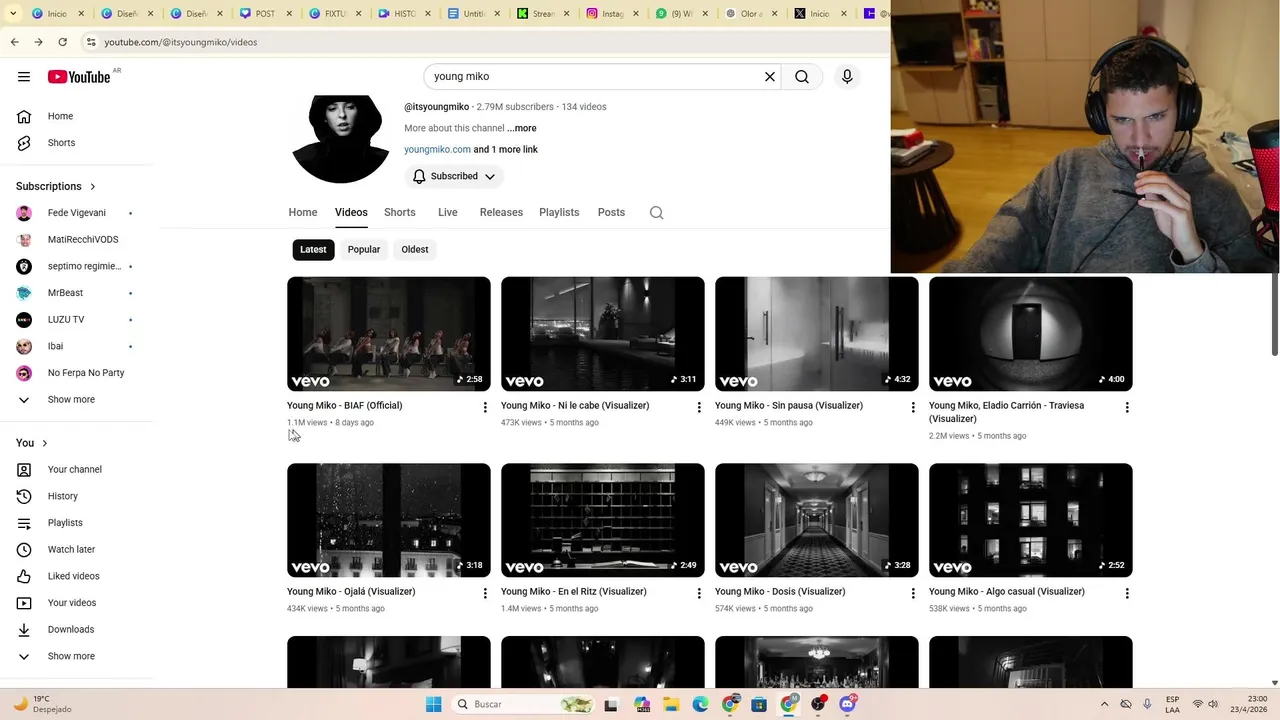
Task: Open Discord from the taskbar
Action: click(x=847, y=704)
